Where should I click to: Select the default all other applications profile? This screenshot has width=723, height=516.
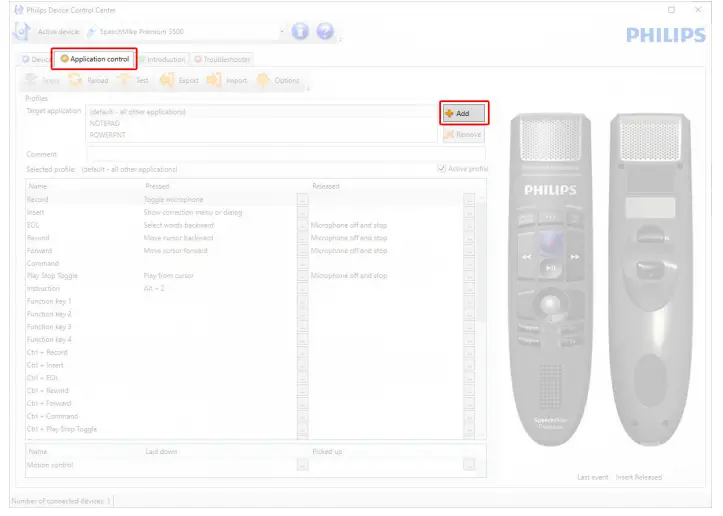click(261, 112)
